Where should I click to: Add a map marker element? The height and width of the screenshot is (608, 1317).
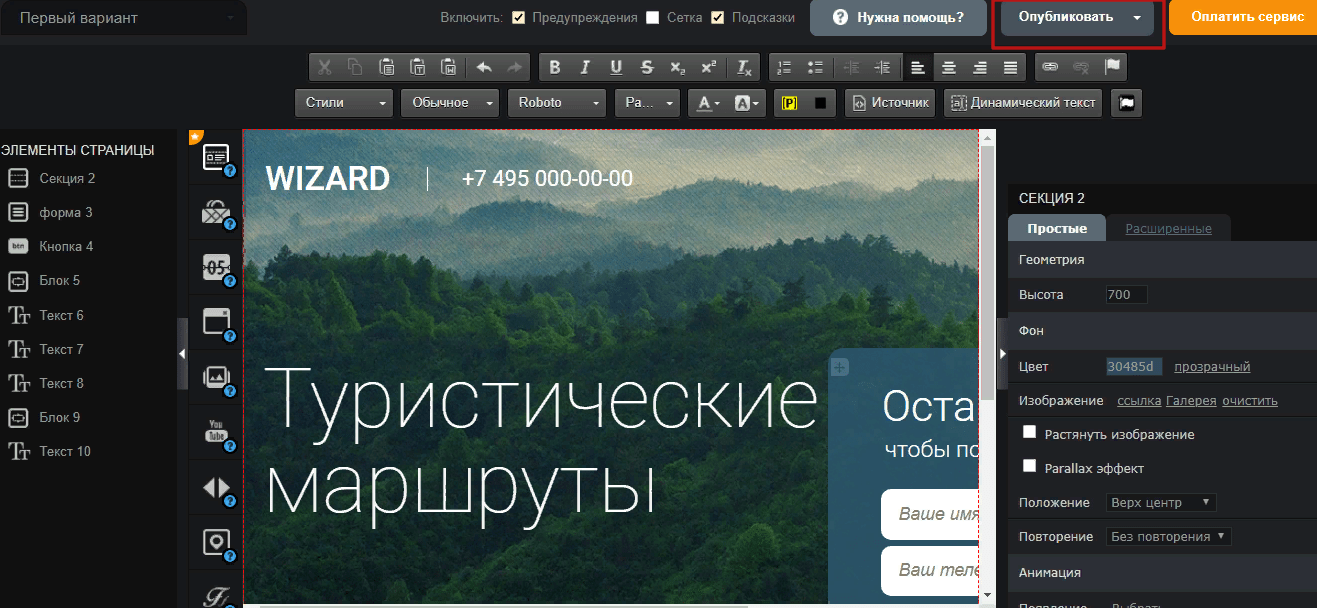[x=217, y=542]
